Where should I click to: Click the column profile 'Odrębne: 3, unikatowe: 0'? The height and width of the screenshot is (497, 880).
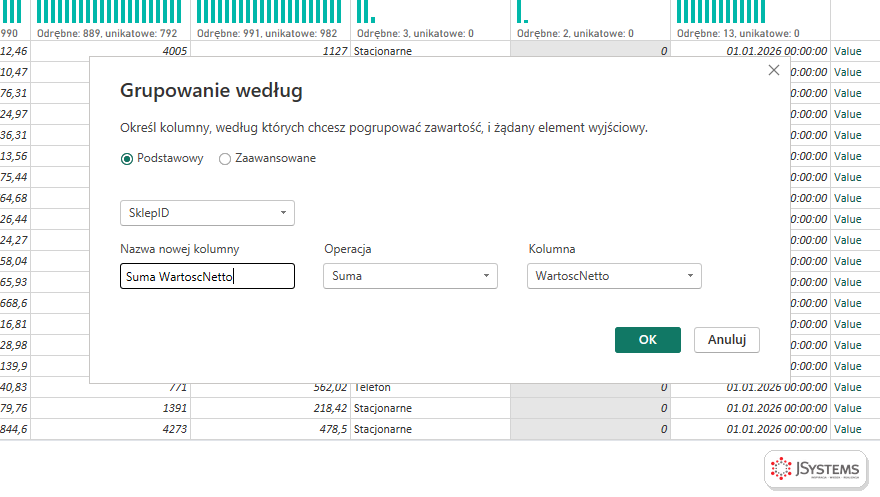415,34
